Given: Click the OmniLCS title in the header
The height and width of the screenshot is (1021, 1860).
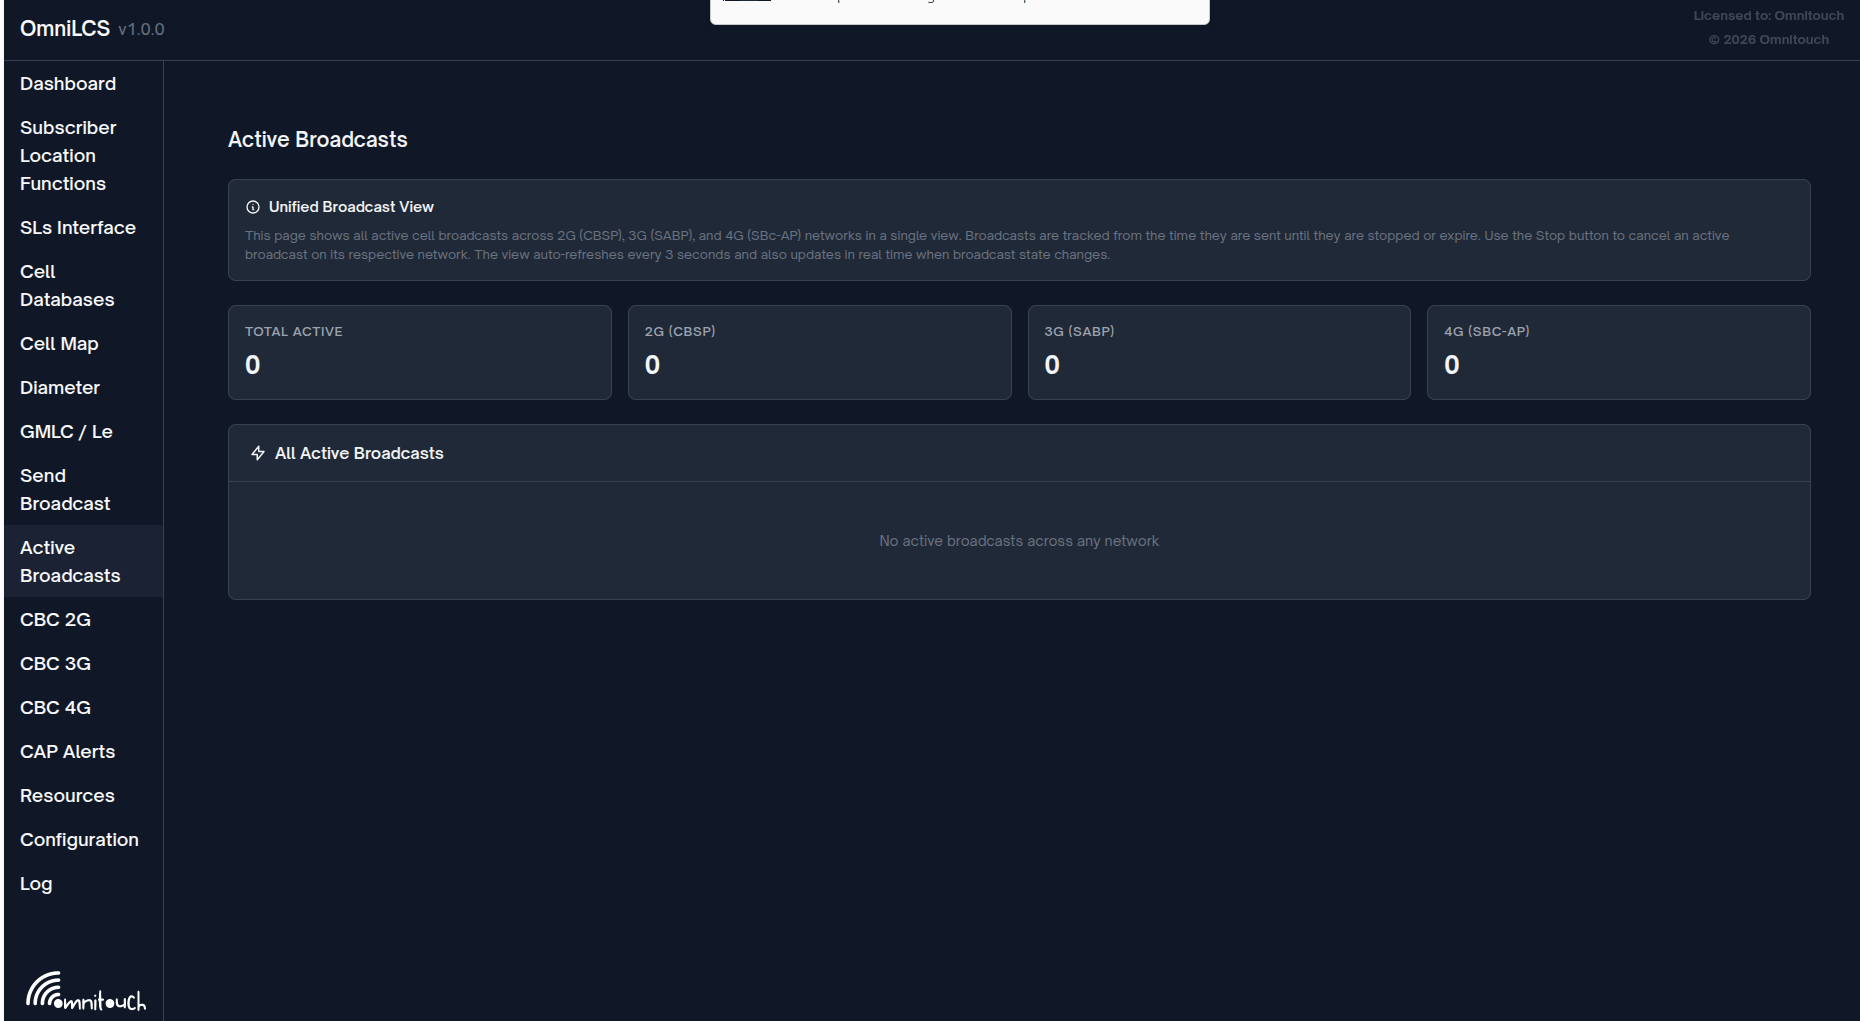Looking at the screenshot, I should (x=65, y=29).
